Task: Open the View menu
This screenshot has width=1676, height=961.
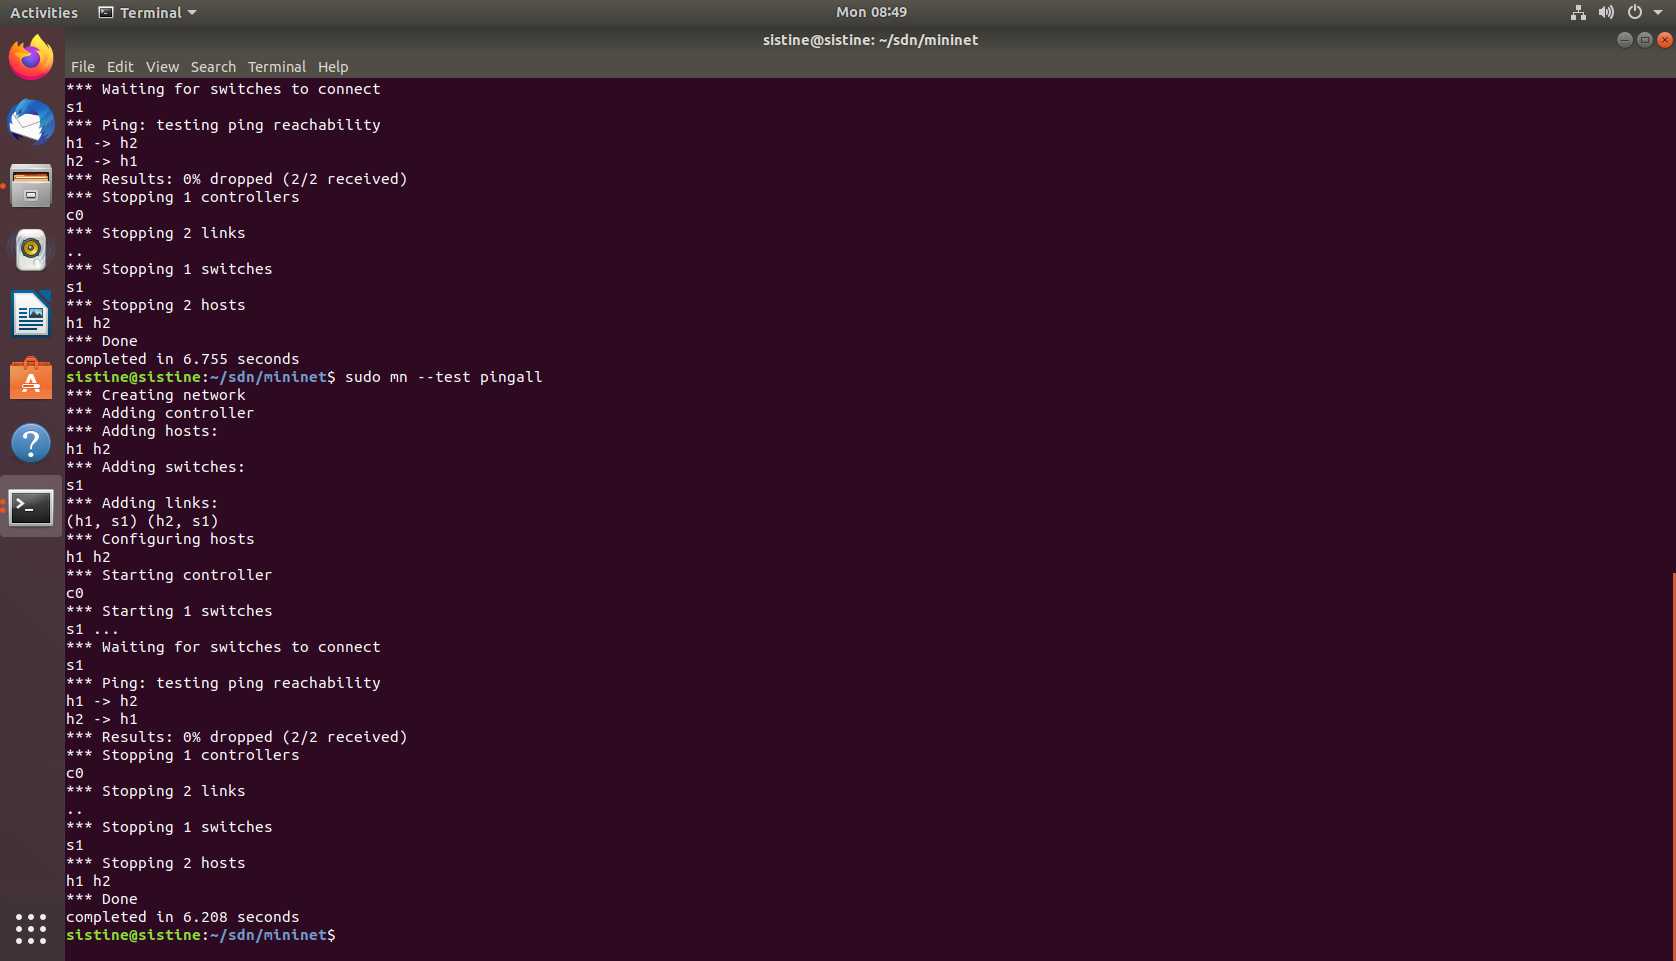Action: 162,67
